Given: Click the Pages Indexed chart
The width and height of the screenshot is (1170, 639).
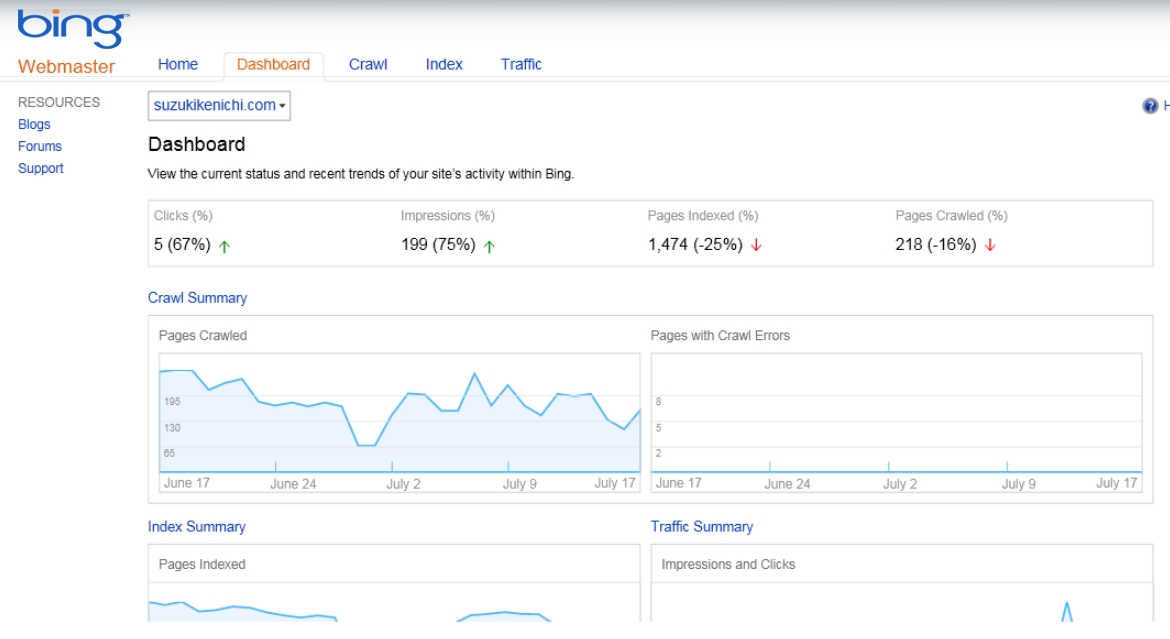Looking at the screenshot, I should (394, 602).
